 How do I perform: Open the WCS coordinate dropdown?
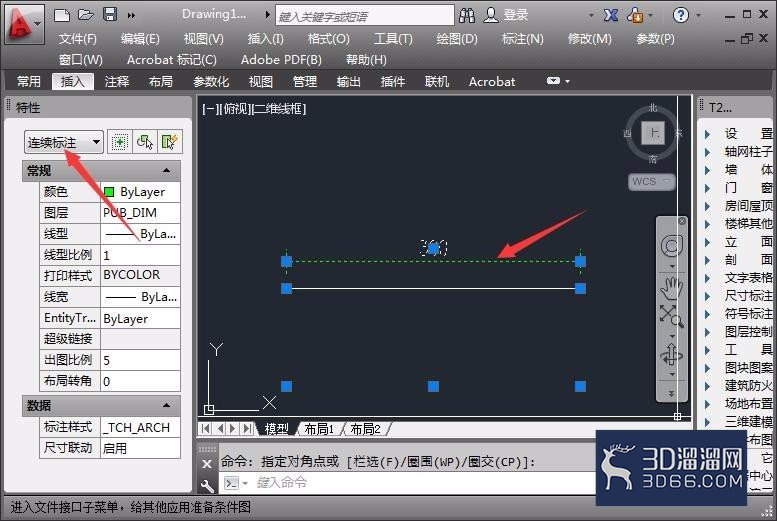tap(651, 181)
